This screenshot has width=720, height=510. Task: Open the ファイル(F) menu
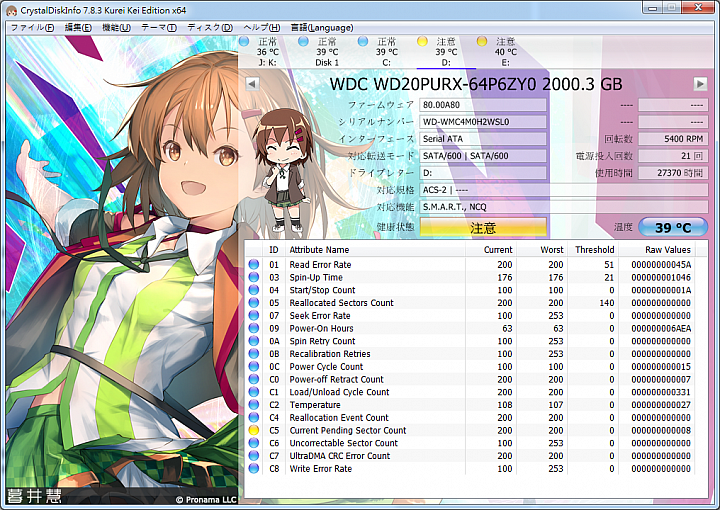(32, 28)
